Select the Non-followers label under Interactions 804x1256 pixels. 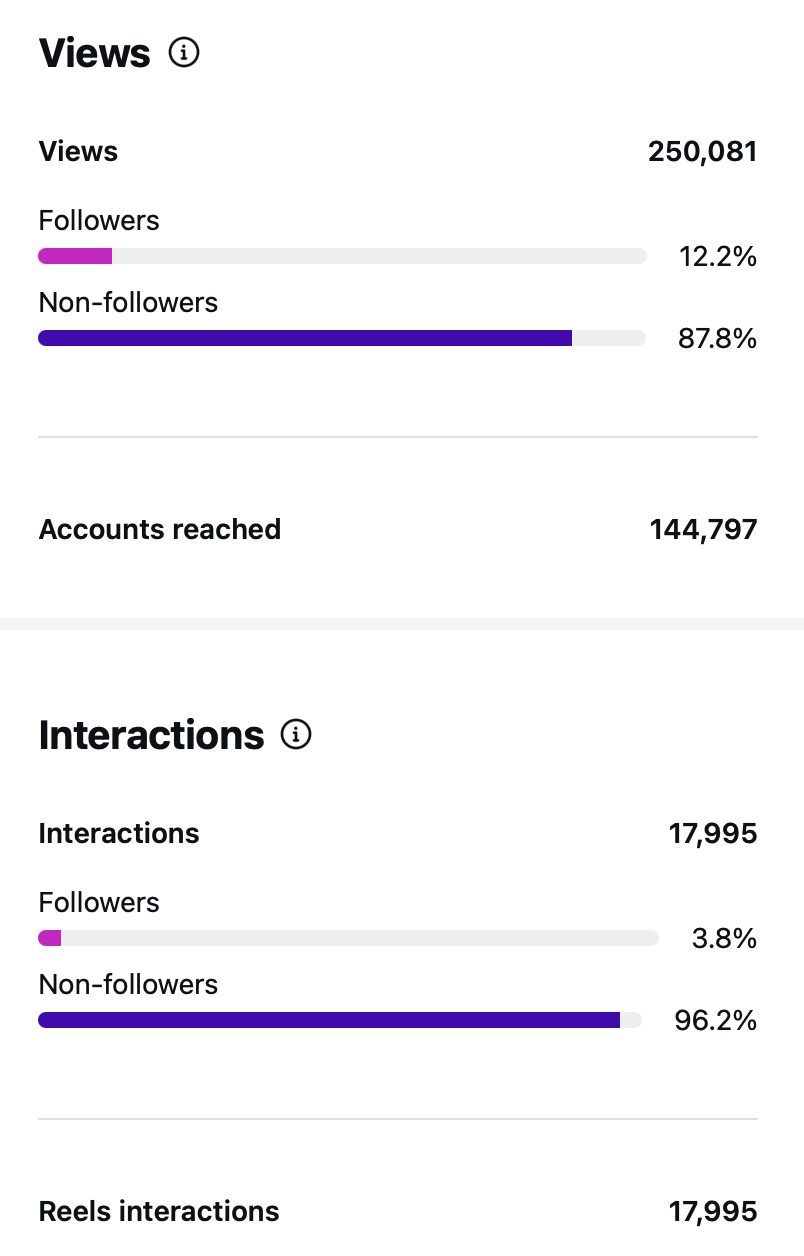tap(127, 984)
